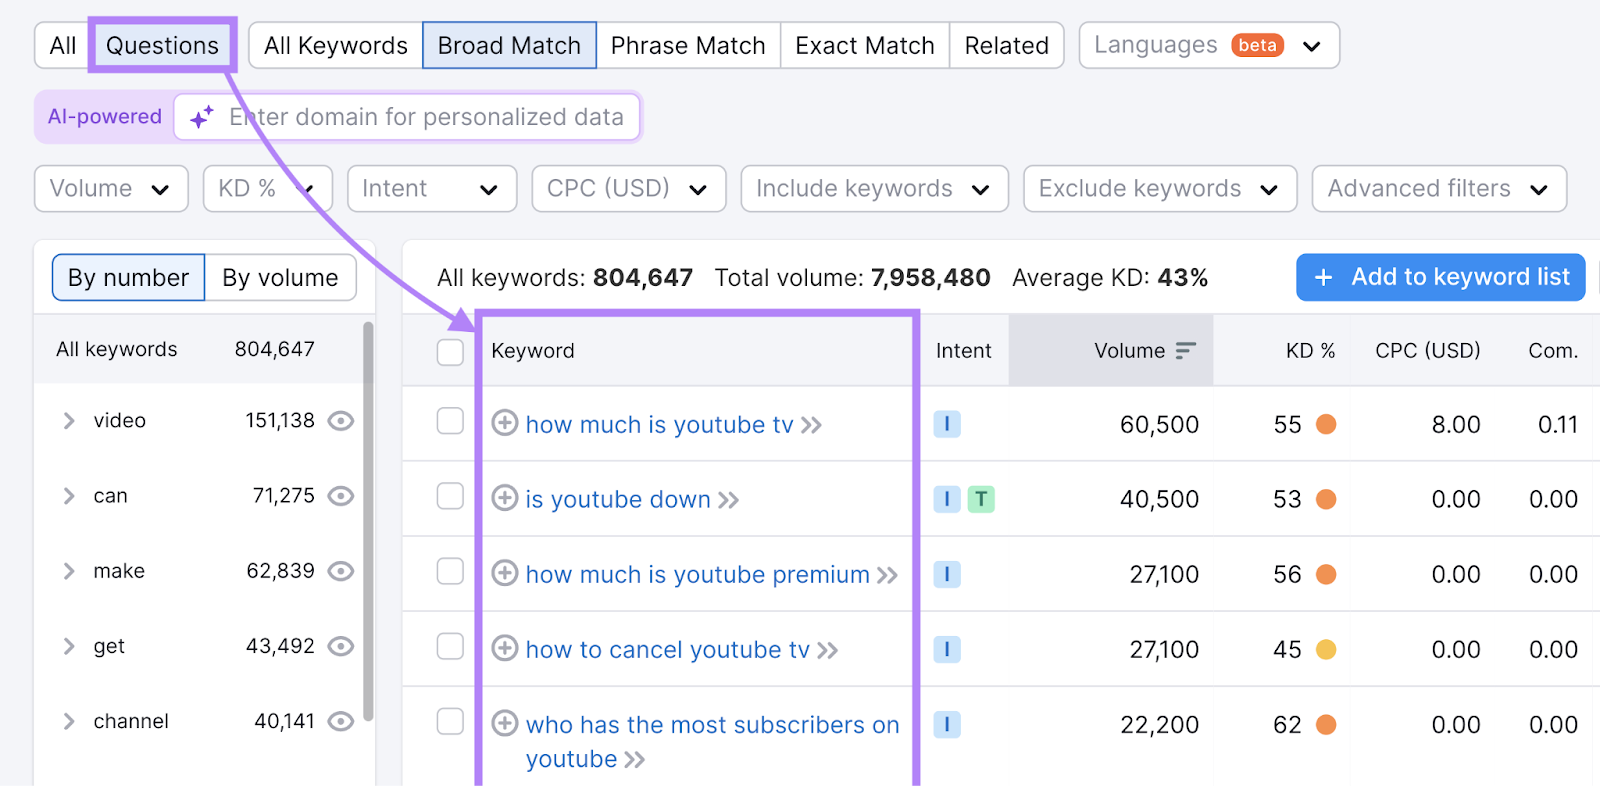Open the 'how much is youtube premium' keyword link

coord(698,575)
